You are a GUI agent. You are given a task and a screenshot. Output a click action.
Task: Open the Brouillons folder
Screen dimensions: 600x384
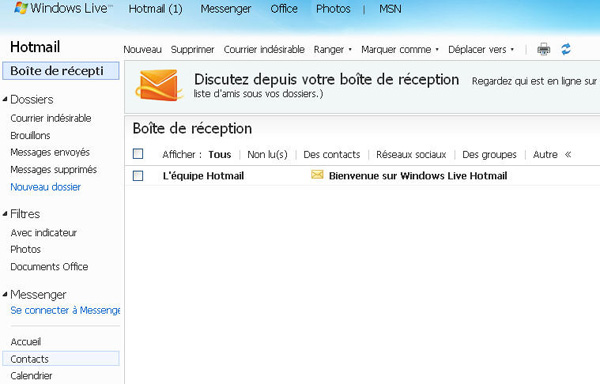tap(30, 135)
